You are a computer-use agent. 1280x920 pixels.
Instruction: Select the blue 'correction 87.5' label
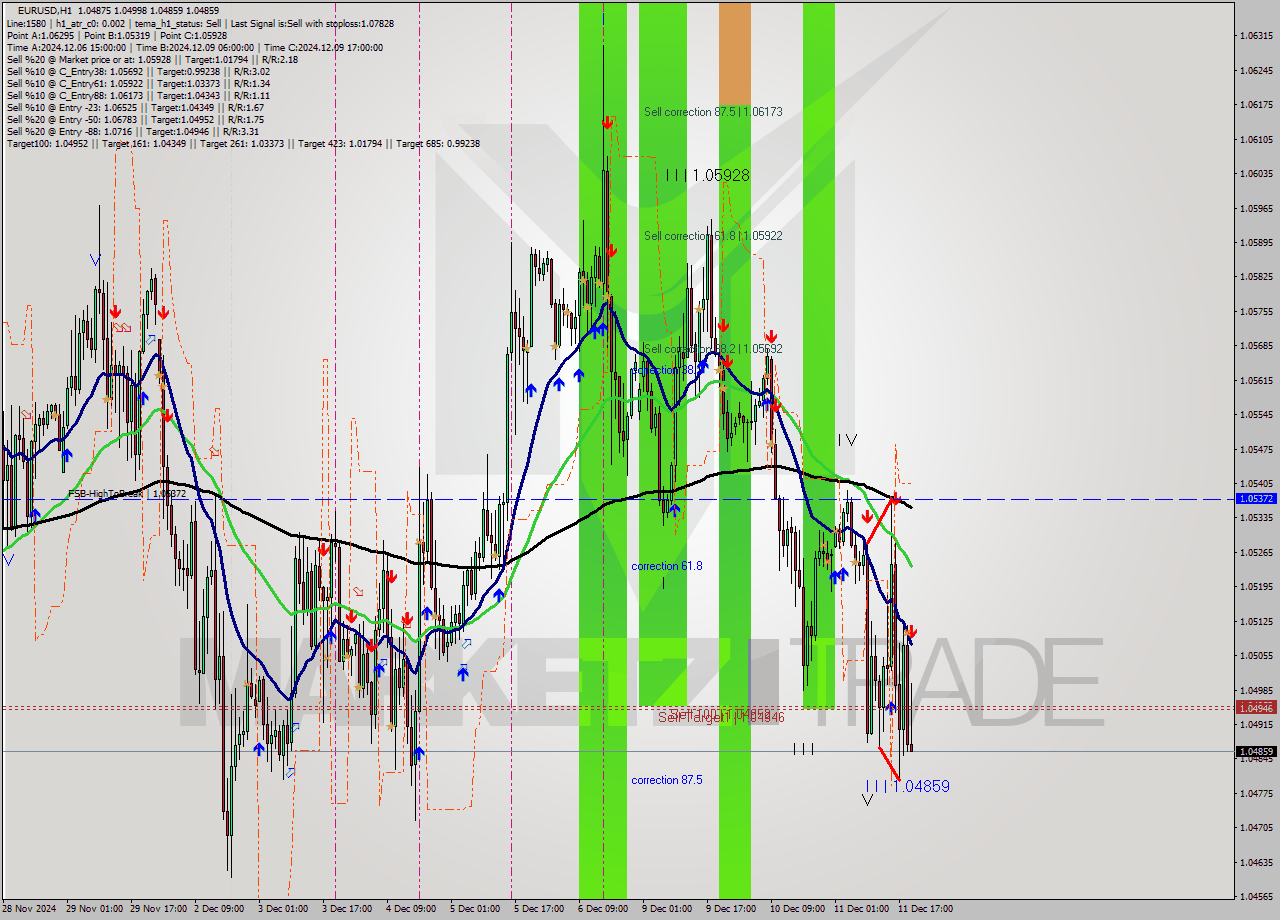tap(667, 780)
